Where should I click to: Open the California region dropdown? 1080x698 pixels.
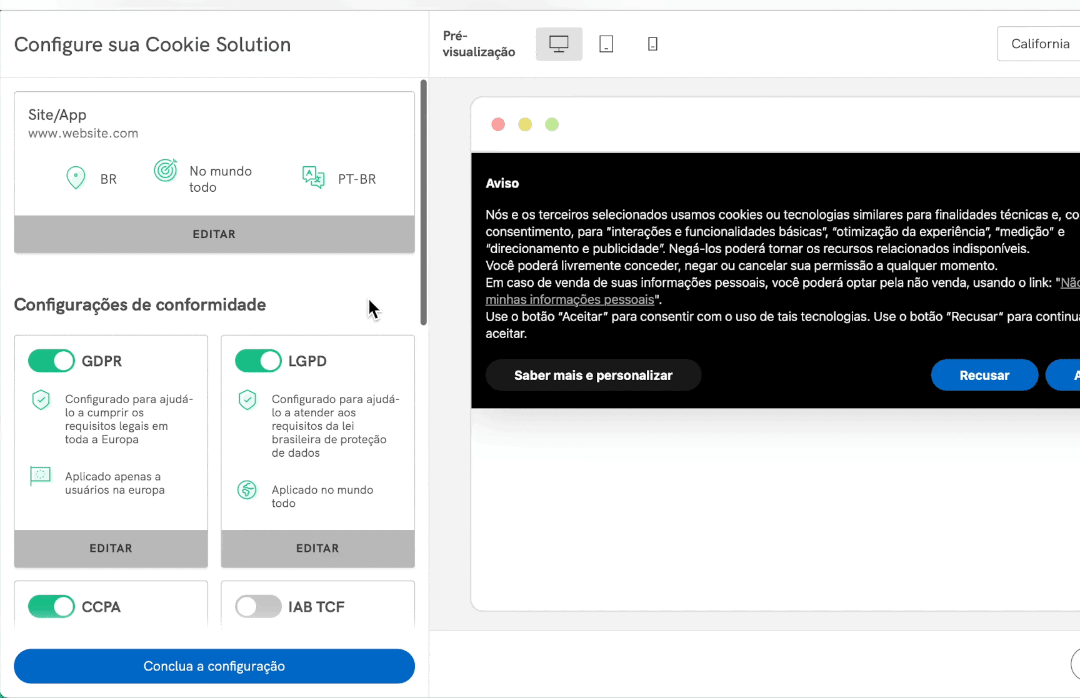coord(1039,44)
